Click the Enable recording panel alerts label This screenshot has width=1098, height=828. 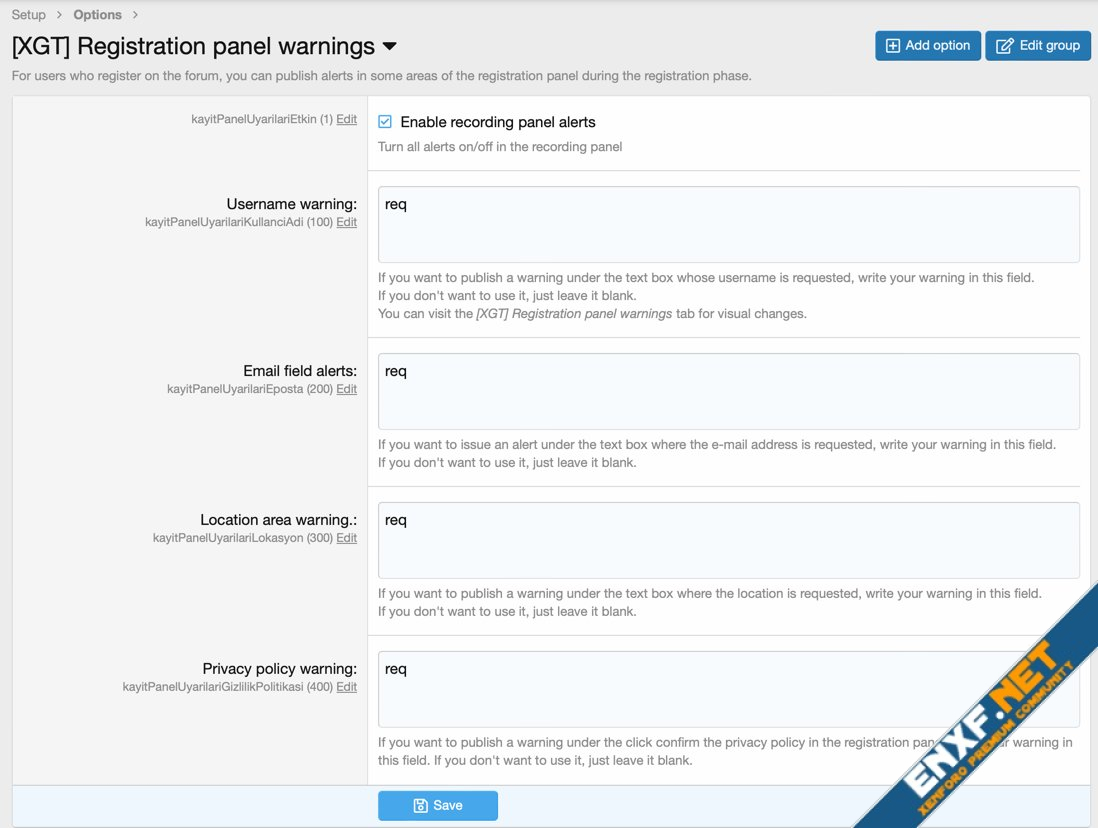(x=497, y=122)
